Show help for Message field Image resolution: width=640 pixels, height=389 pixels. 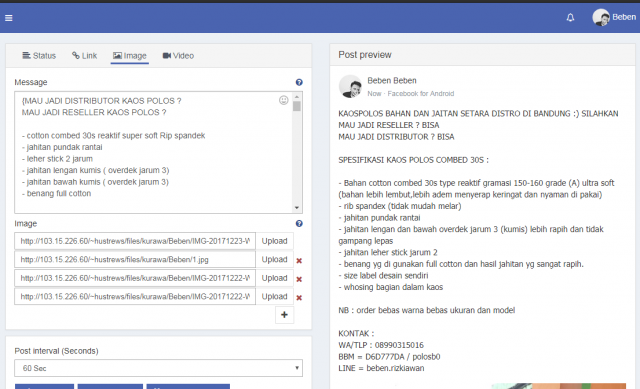pos(299,82)
